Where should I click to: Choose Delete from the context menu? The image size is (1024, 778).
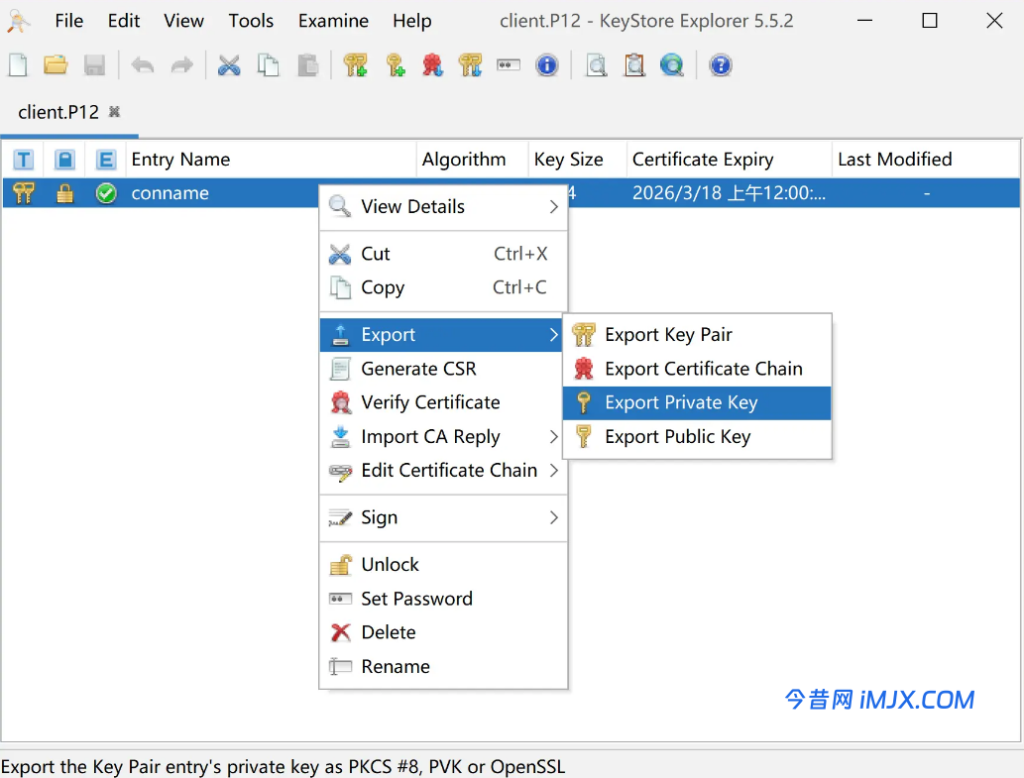(x=443, y=632)
